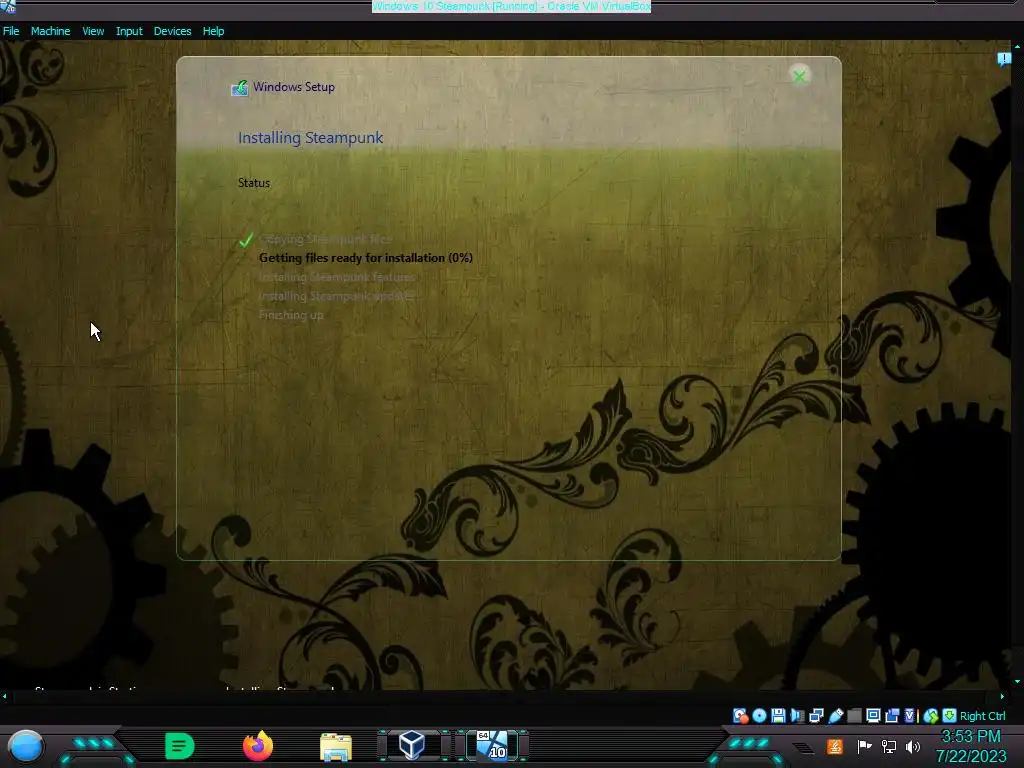
Task: Open the Devices menu
Action: click(172, 31)
